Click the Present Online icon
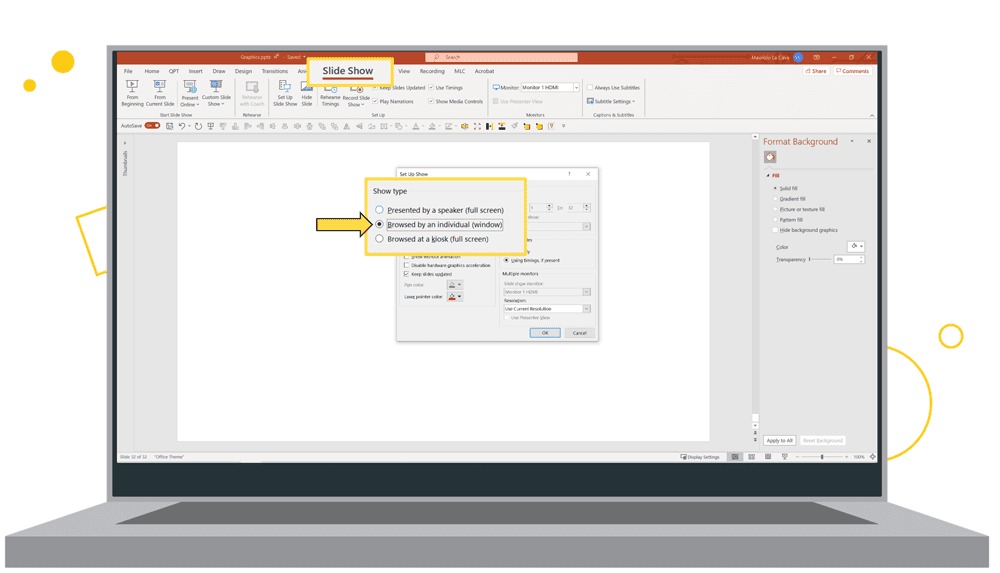This screenshot has width=1000, height=573. pyautogui.click(x=189, y=94)
